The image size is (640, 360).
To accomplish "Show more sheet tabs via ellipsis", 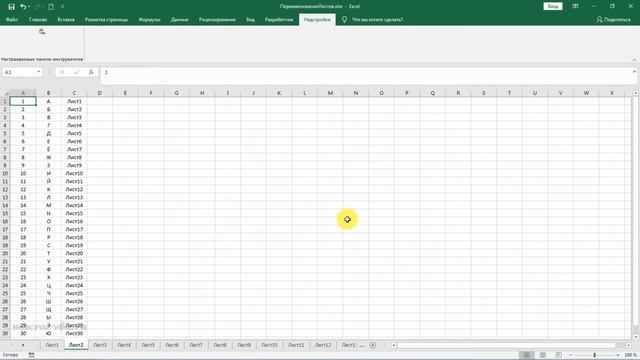I will coord(362,345).
